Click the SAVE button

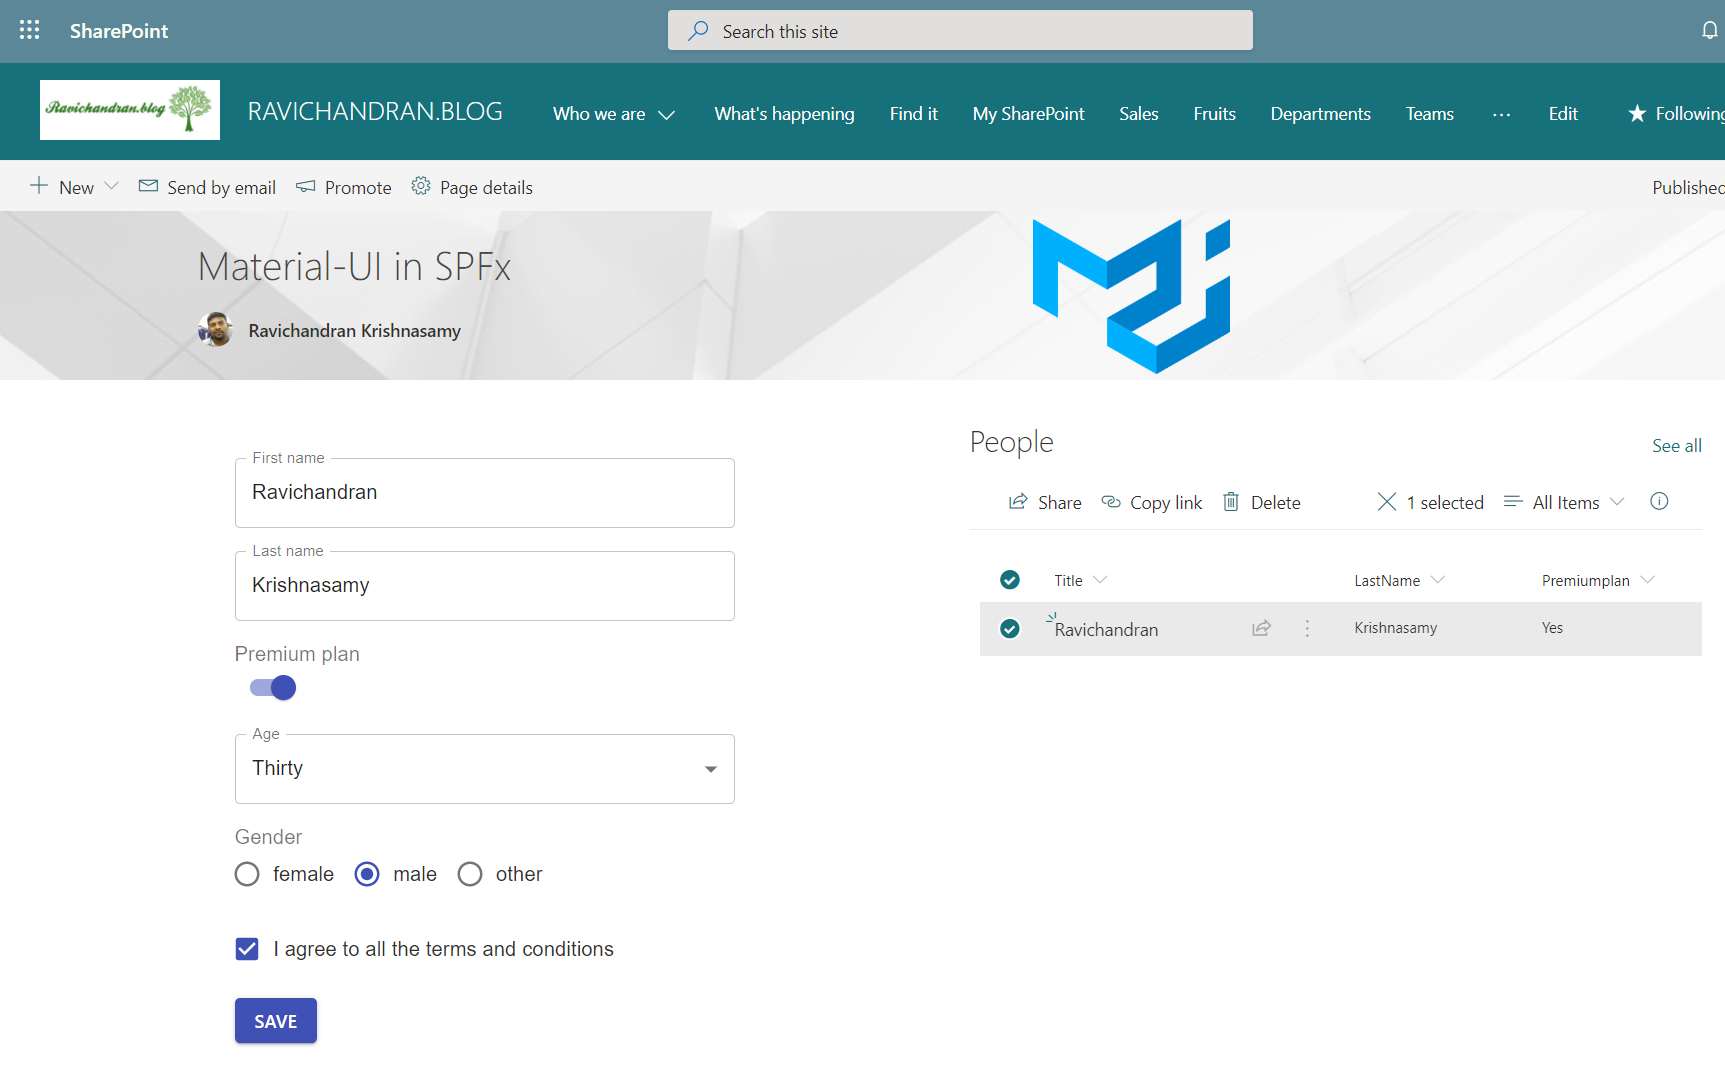point(276,1021)
